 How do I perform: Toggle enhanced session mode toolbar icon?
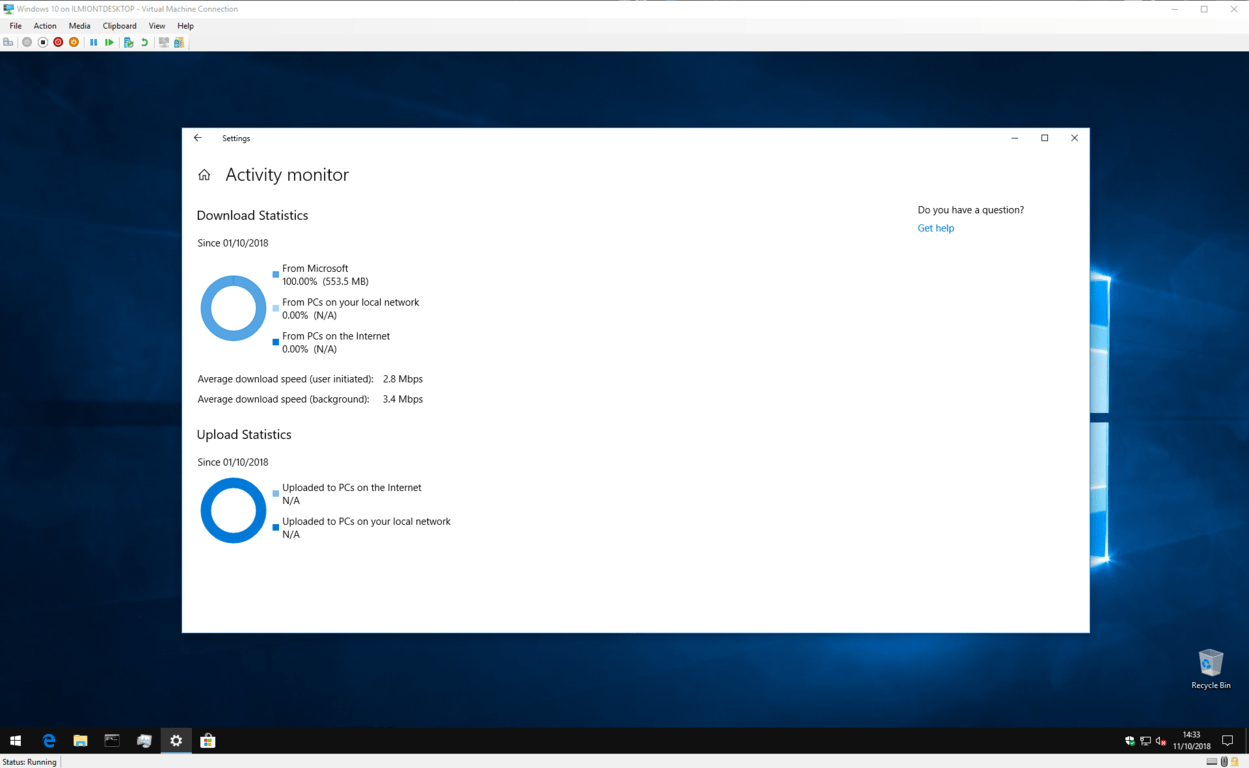click(164, 42)
